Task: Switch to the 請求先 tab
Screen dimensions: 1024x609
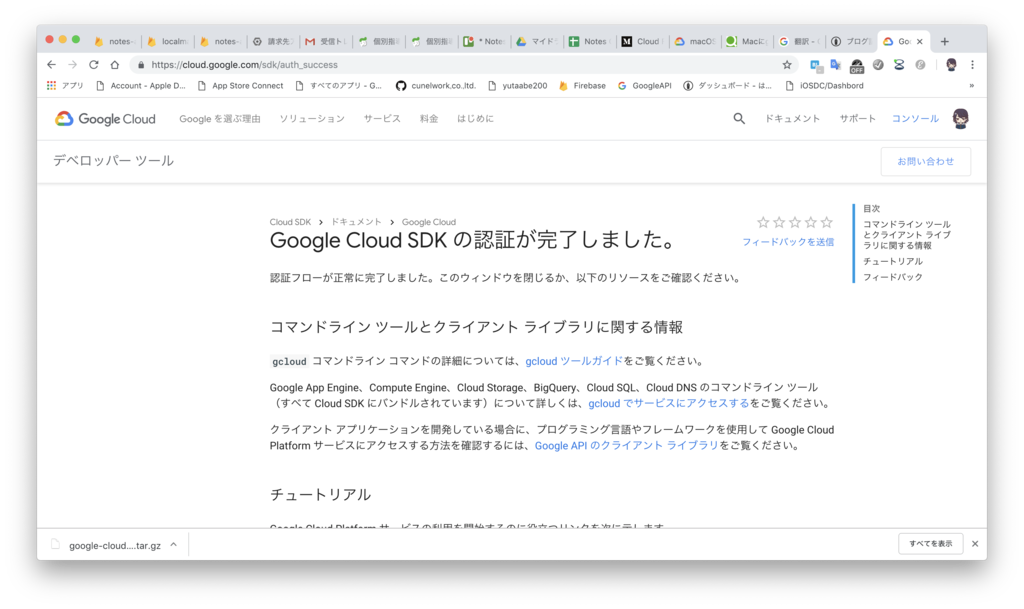Action: click(273, 41)
